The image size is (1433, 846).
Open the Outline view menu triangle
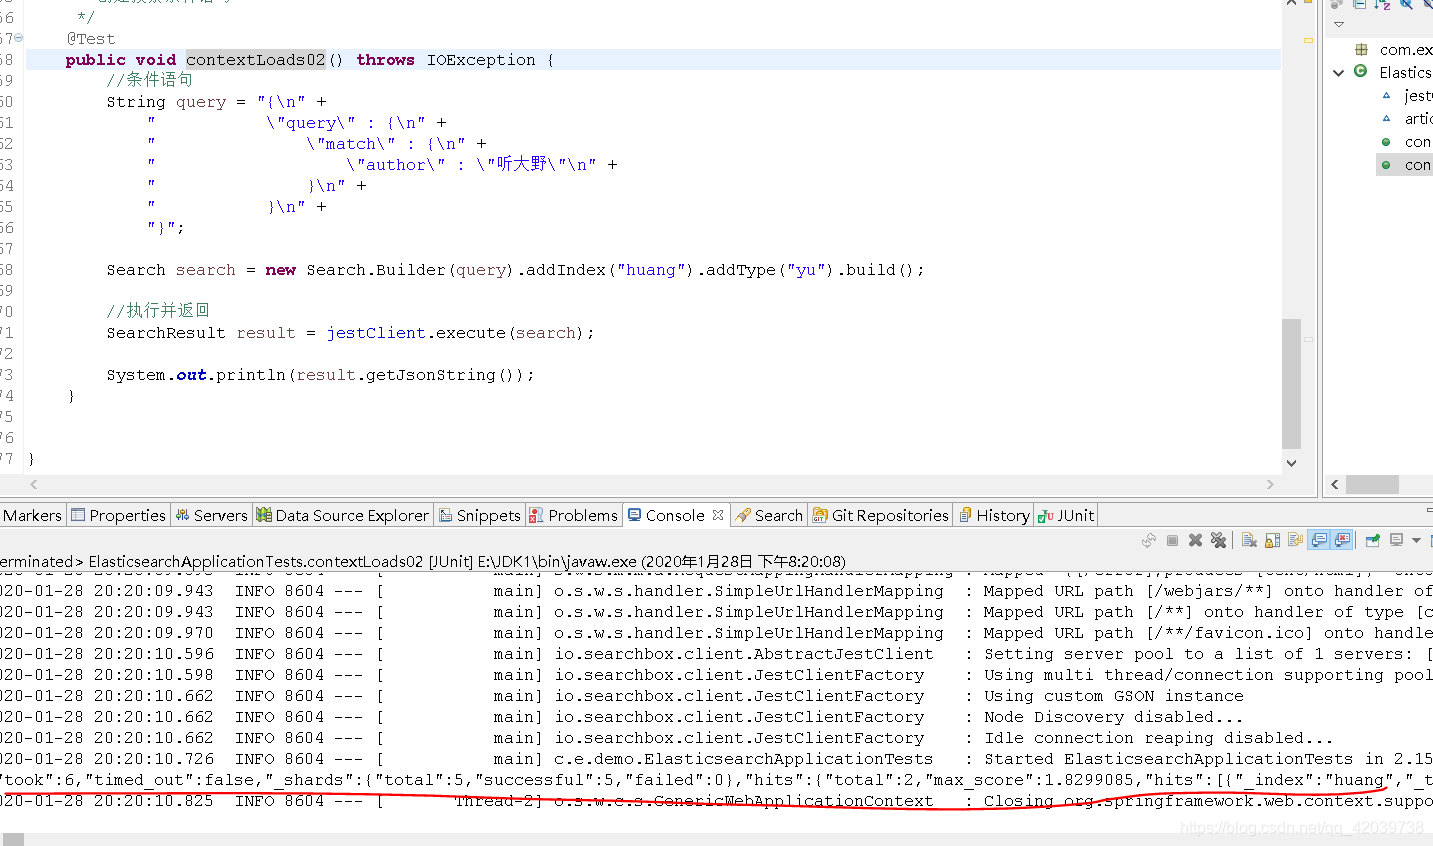tap(1339, 24)
